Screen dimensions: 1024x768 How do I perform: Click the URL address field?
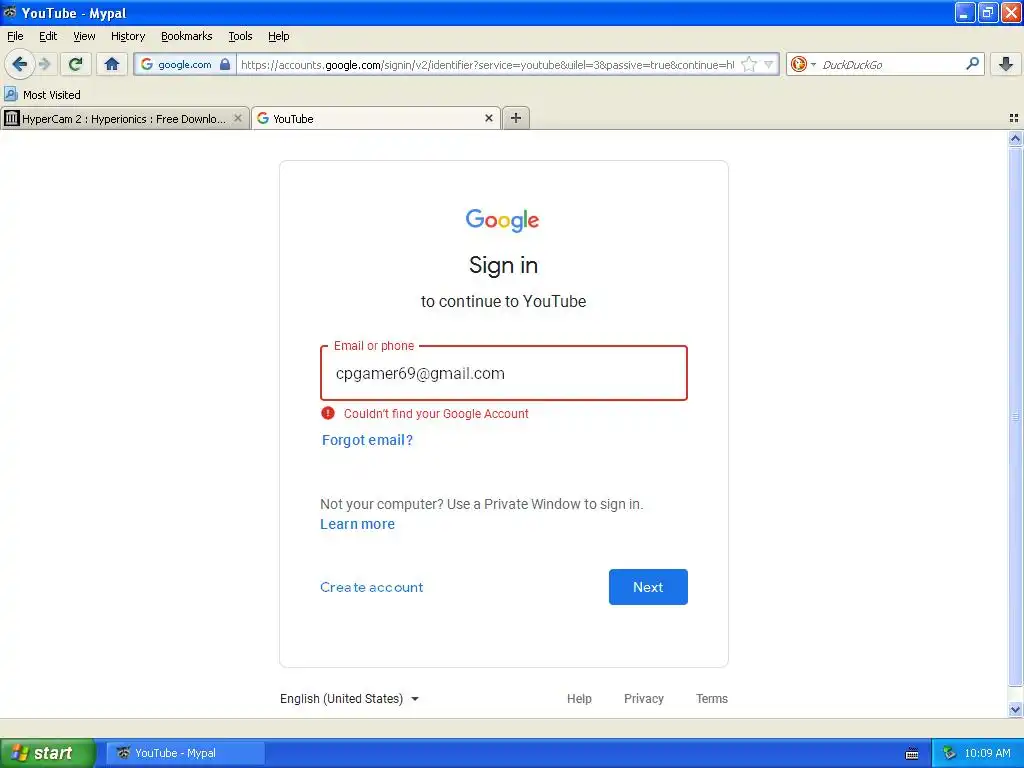click(487, 64)
